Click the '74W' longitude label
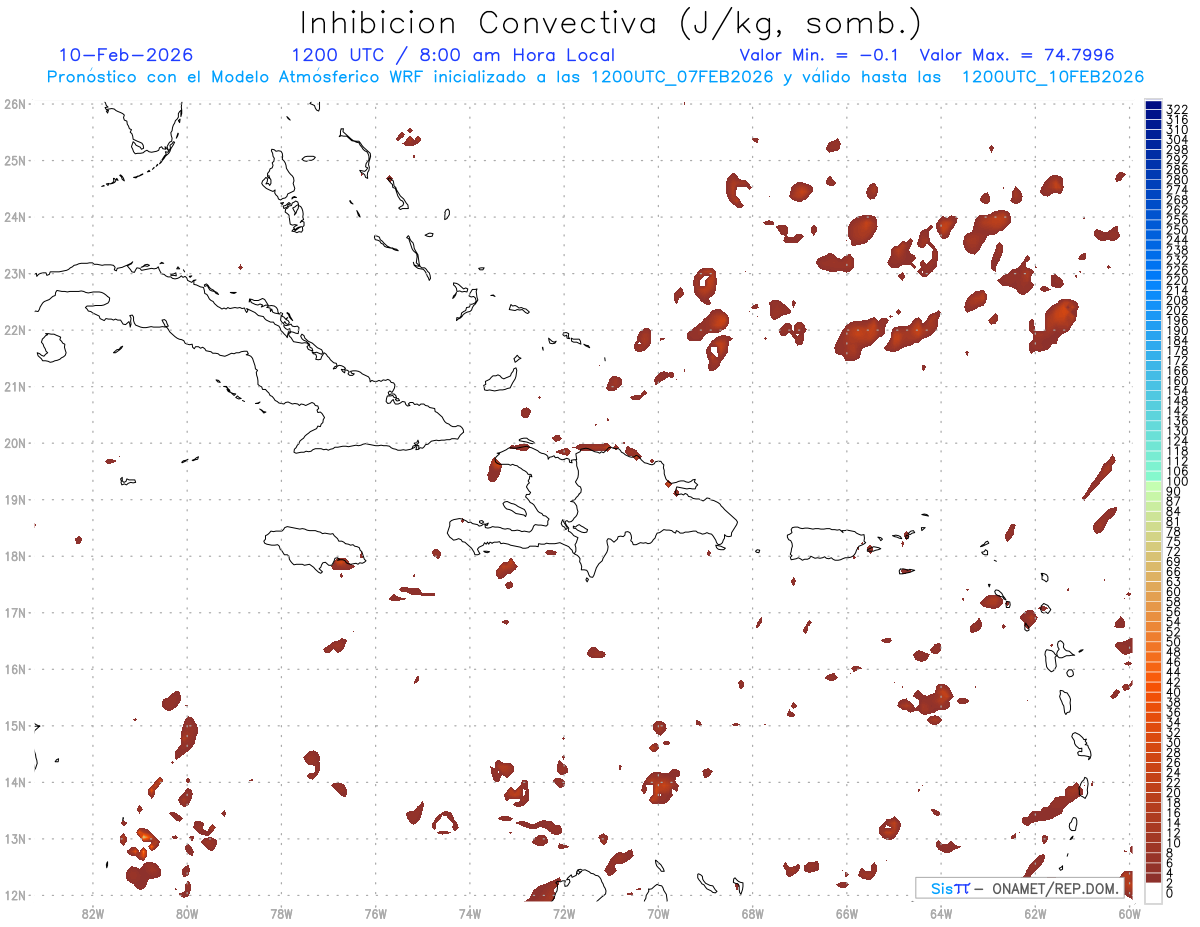The image size is (1200, 927). click(x=470, y=912)
